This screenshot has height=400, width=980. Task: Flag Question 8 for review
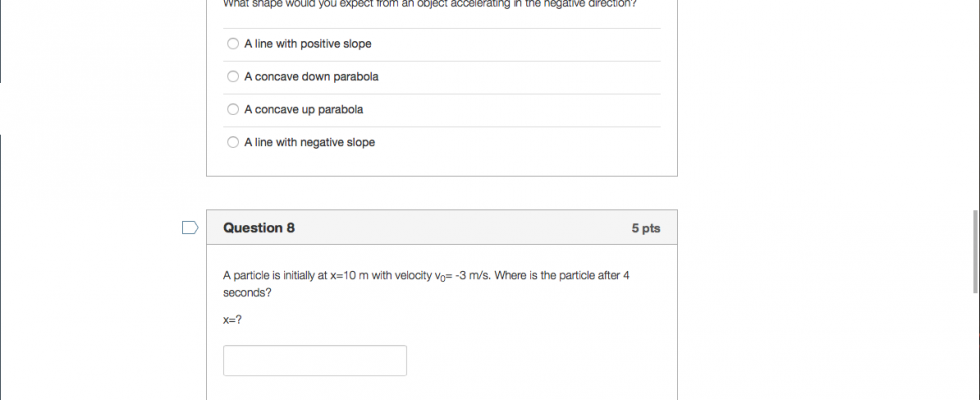pos(190,228)
